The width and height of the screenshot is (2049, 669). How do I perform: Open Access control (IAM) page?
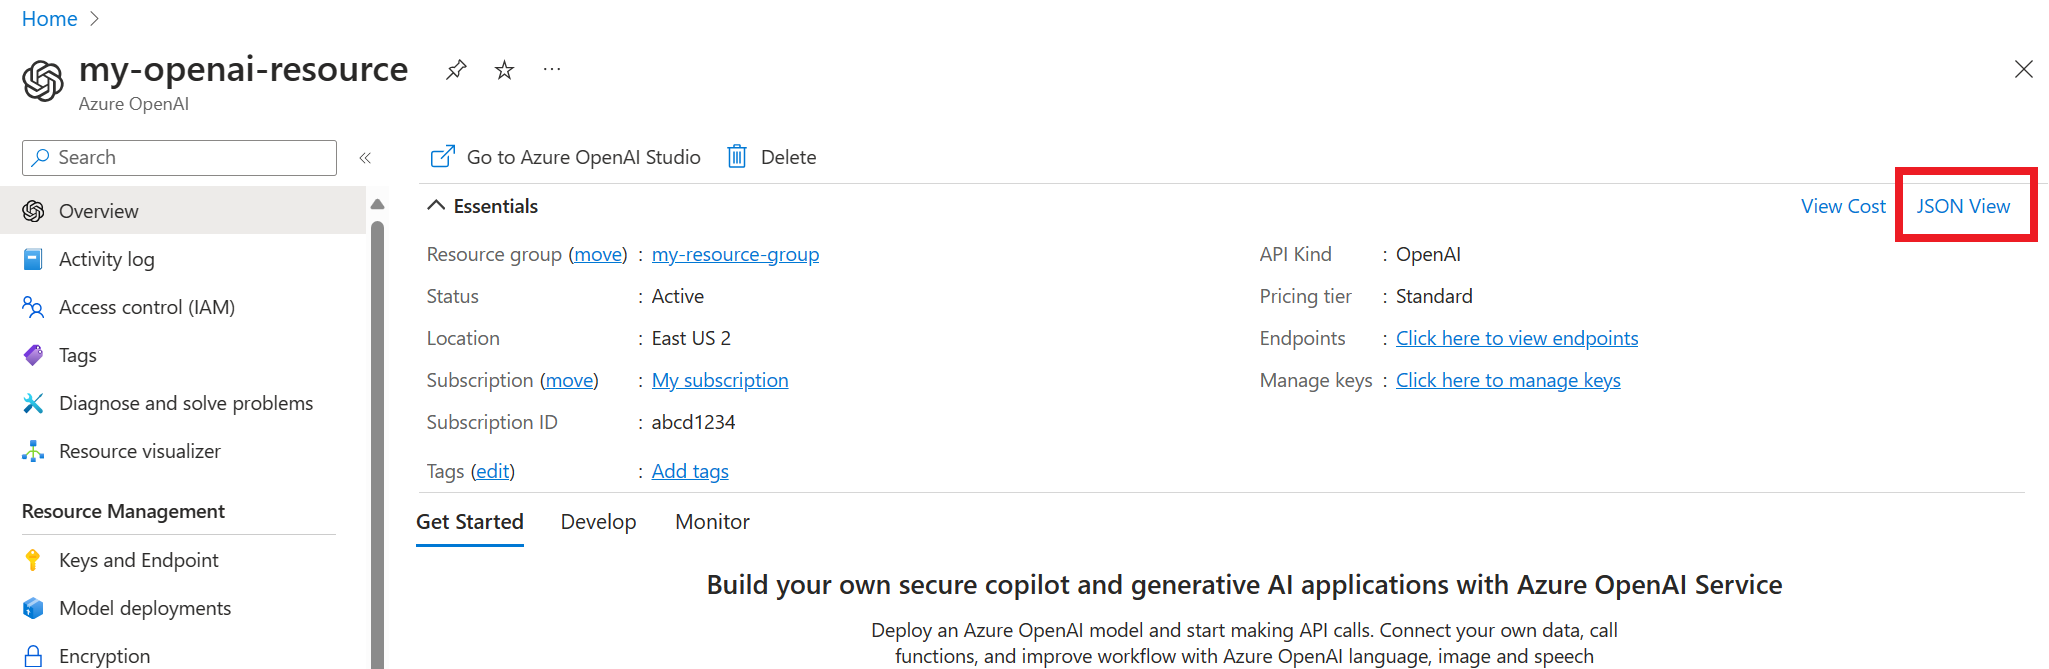146,307
